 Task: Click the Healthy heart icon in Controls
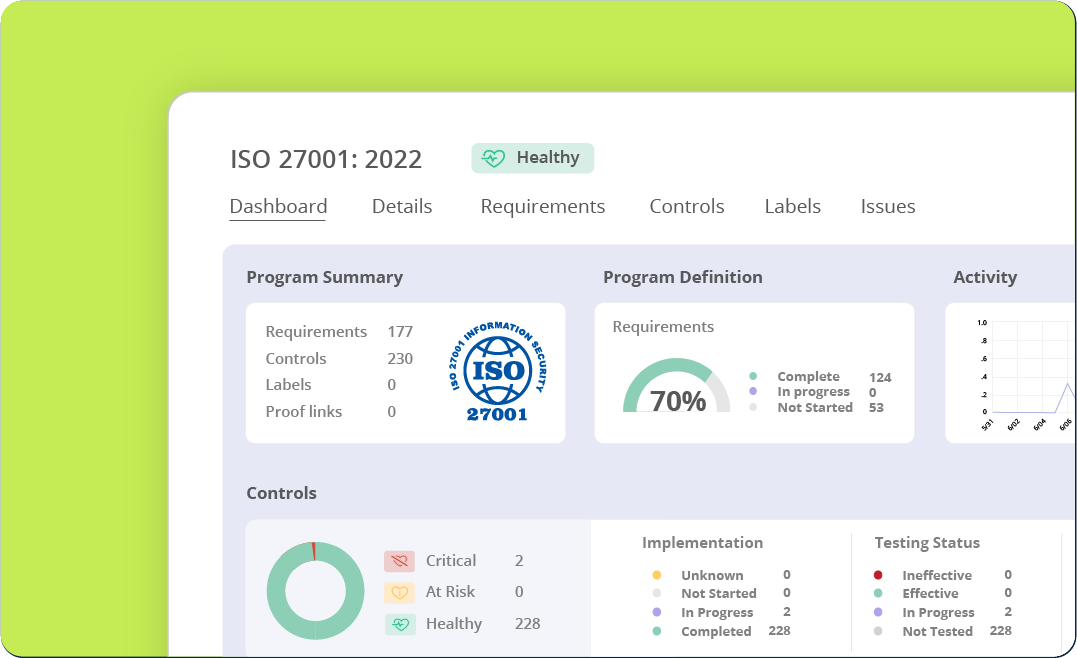pos(400,624)
